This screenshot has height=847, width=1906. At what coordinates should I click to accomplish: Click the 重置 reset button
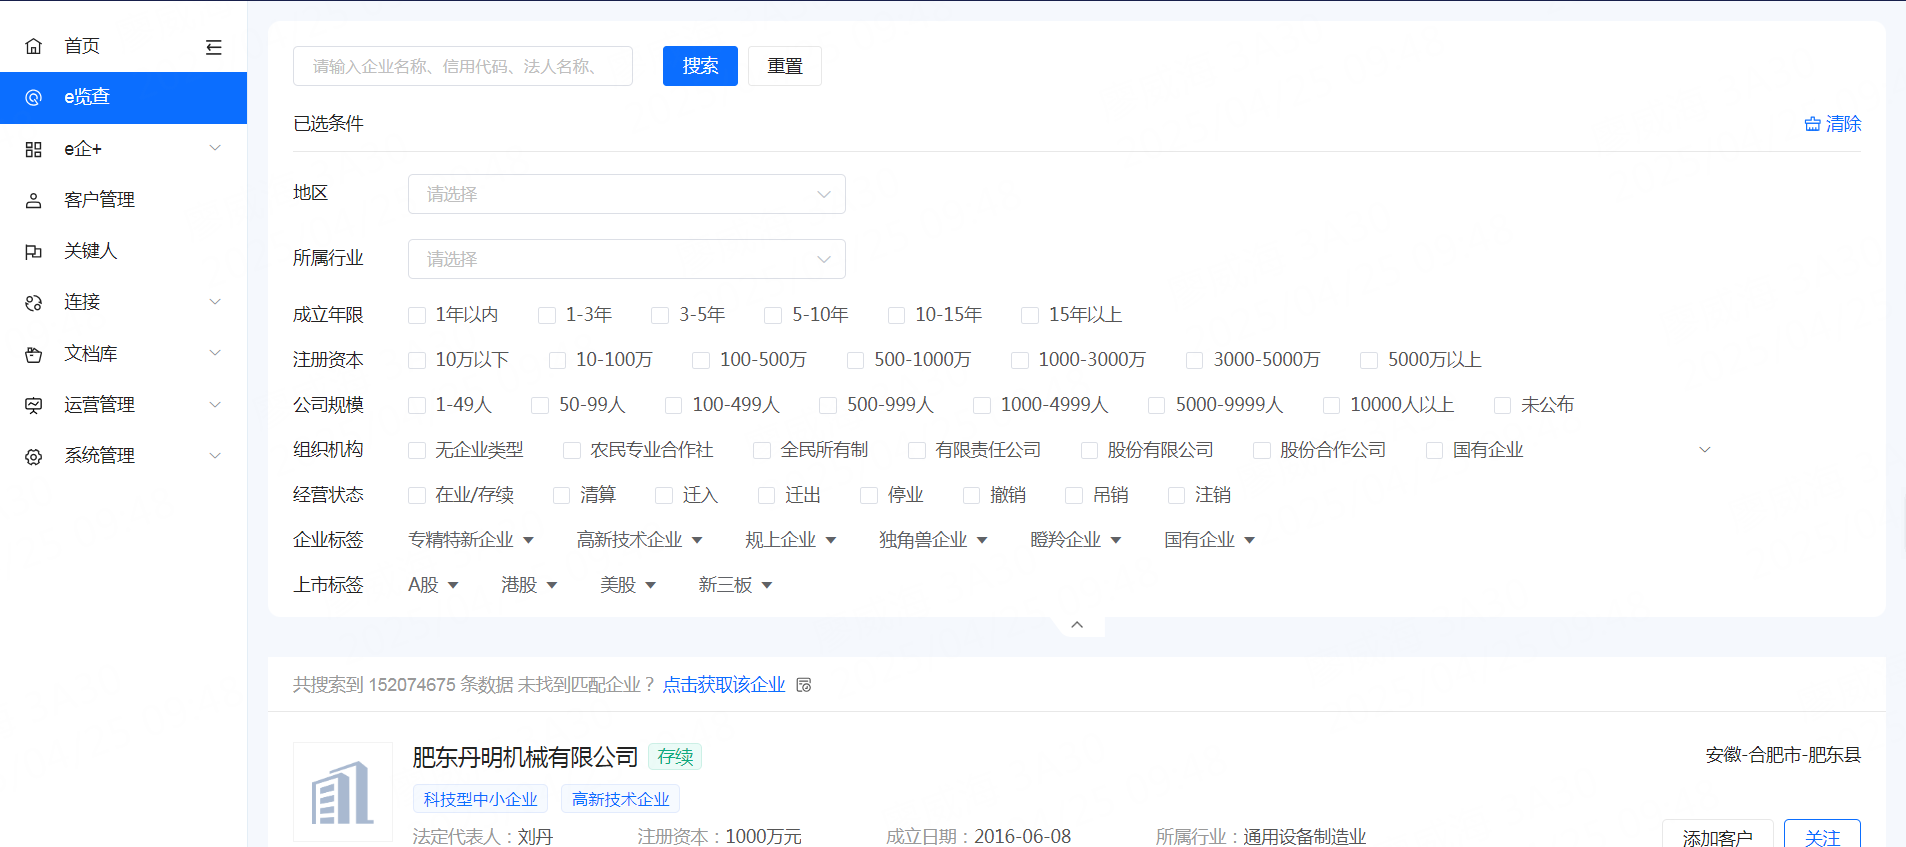(x=785, y=66)
